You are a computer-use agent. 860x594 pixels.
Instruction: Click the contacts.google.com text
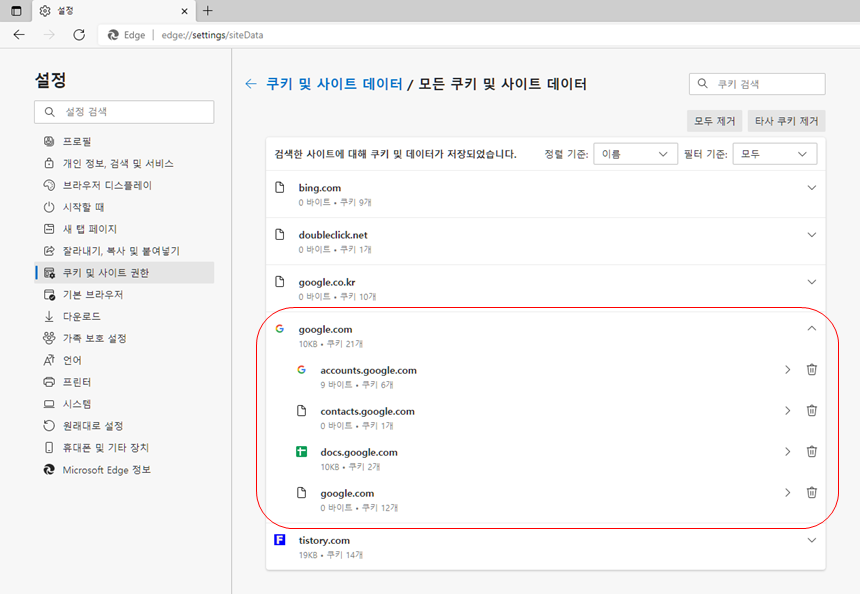tap(367, 411)
